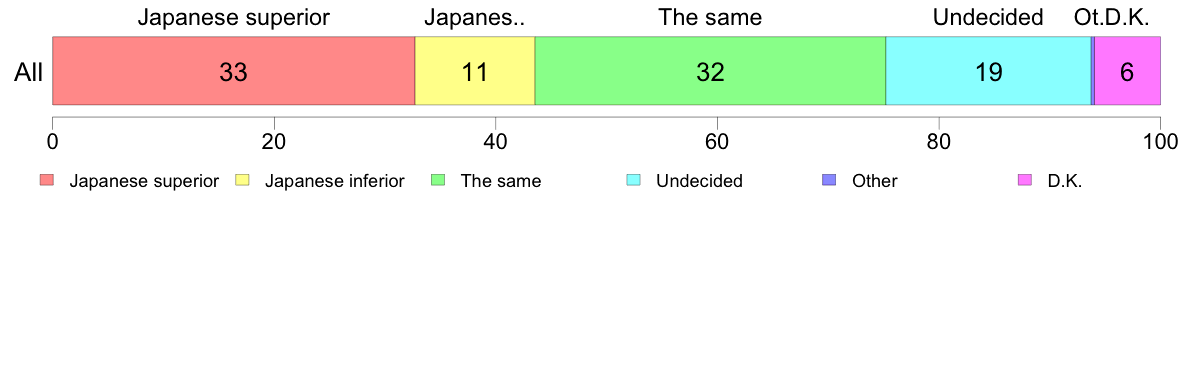The height and width of the screenshot is (368, 1188).
Task: Click the 'Undecided' header above the bar
Action: click(x=988, y=17)
